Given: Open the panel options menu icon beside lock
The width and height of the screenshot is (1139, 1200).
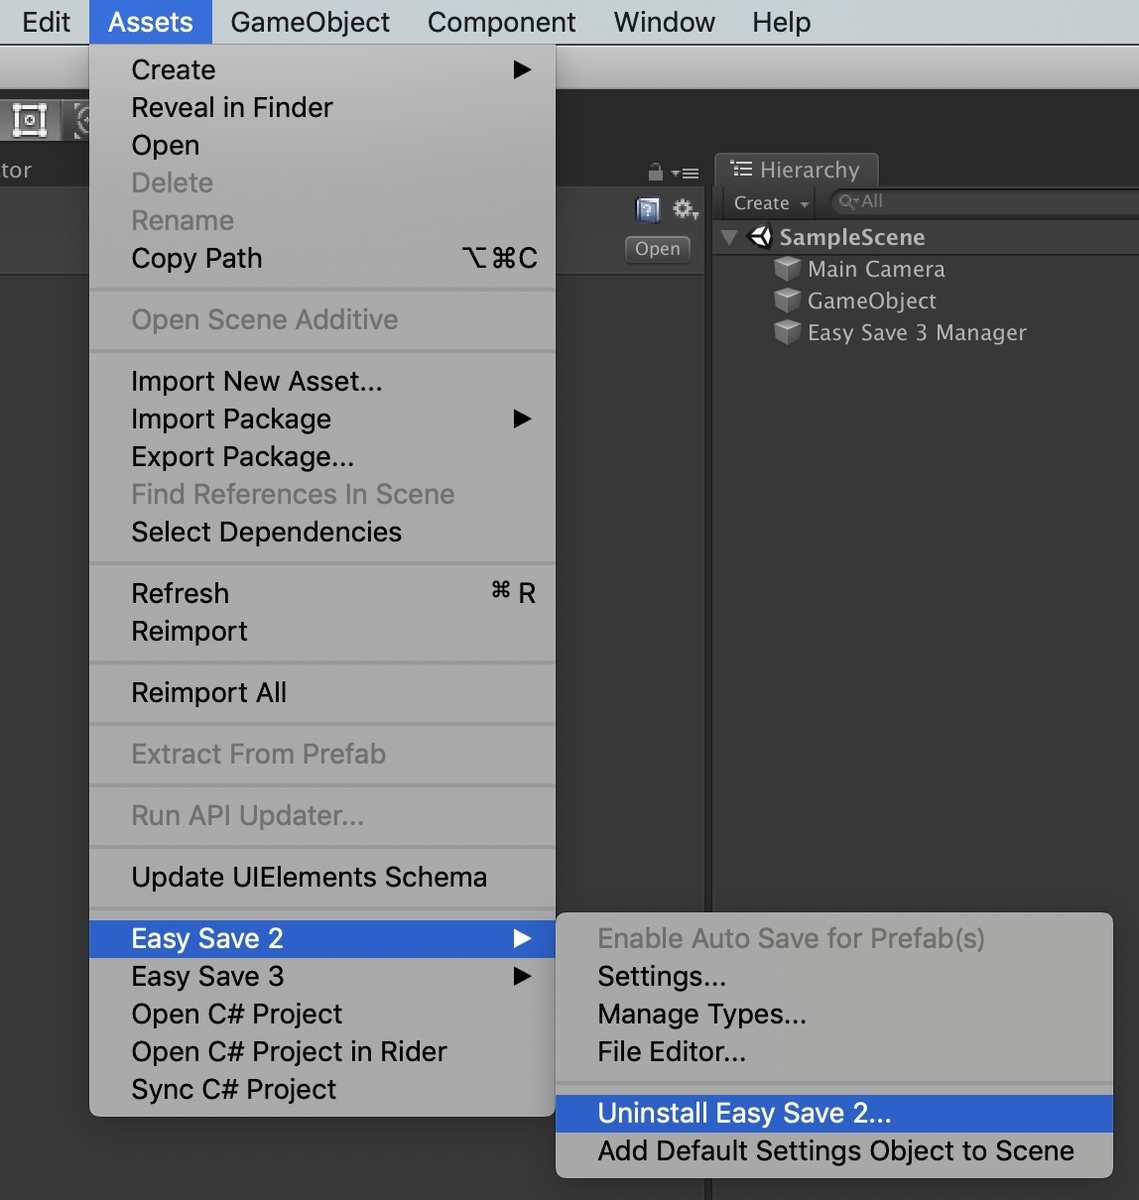Looking at the screenshot, I should tap(686, 173).
